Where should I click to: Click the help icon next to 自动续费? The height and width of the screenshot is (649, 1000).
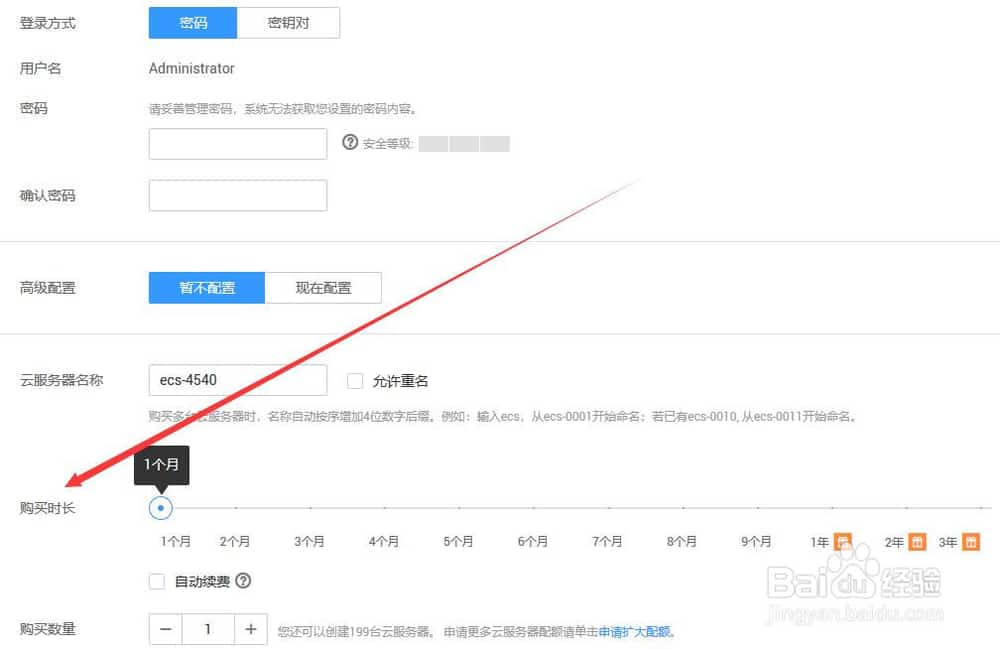(243, 581)
